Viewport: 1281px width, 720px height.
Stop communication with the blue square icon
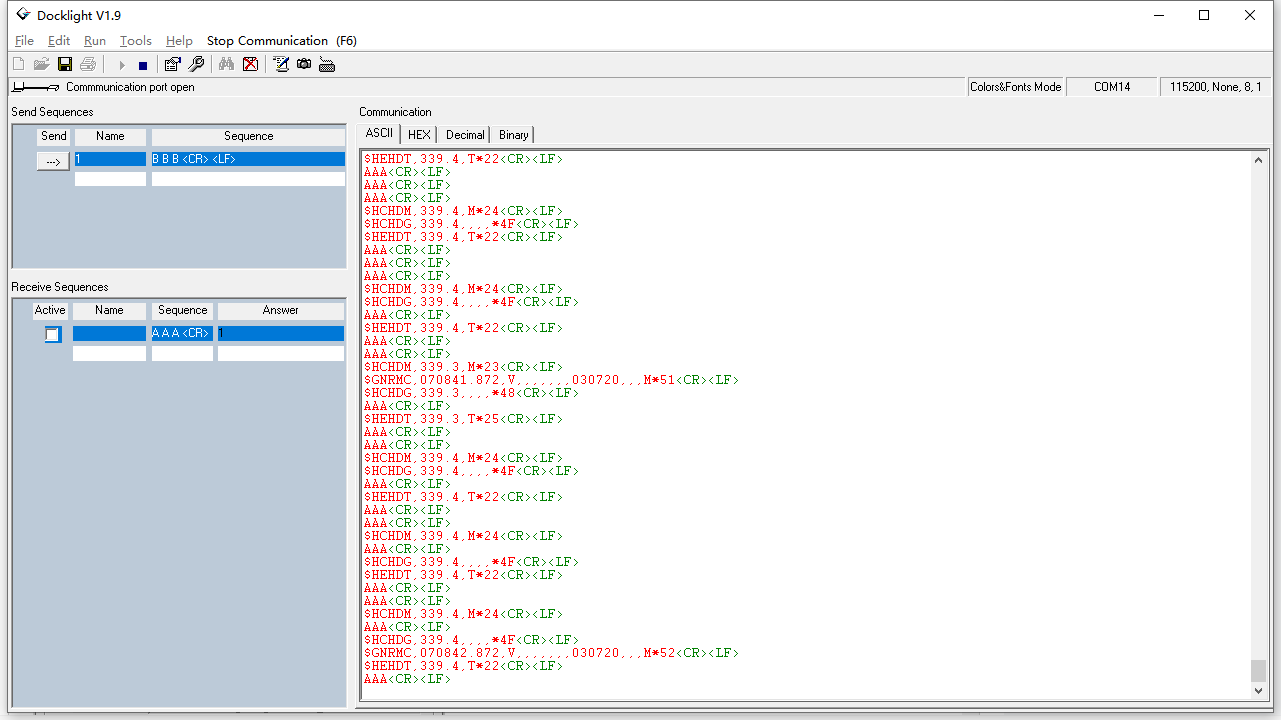pos(143,65)
